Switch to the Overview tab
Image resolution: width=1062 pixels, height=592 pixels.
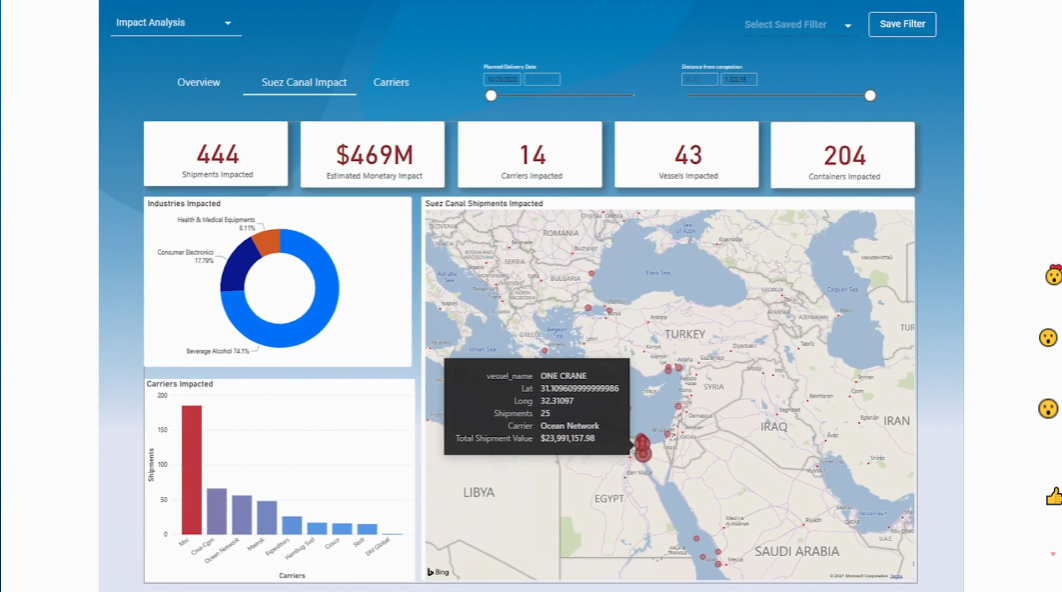(198, 82)
